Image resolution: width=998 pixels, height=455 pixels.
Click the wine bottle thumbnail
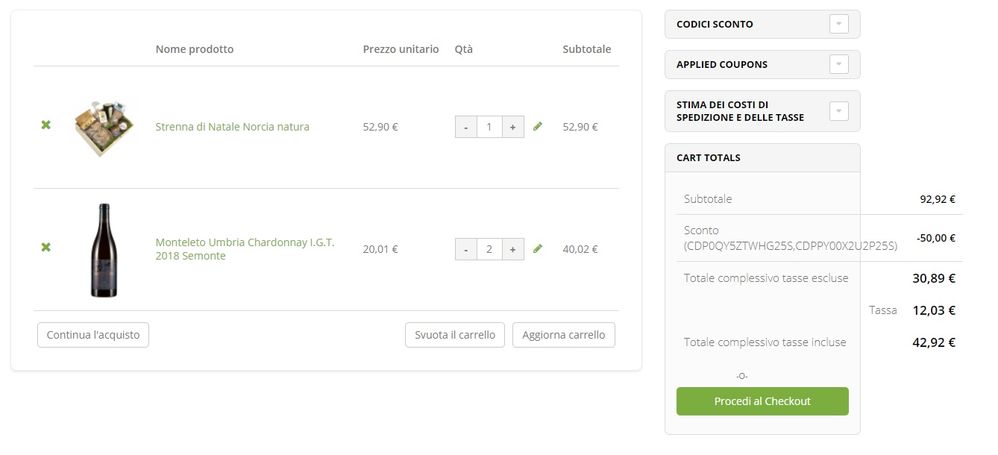tap(103, 250)
